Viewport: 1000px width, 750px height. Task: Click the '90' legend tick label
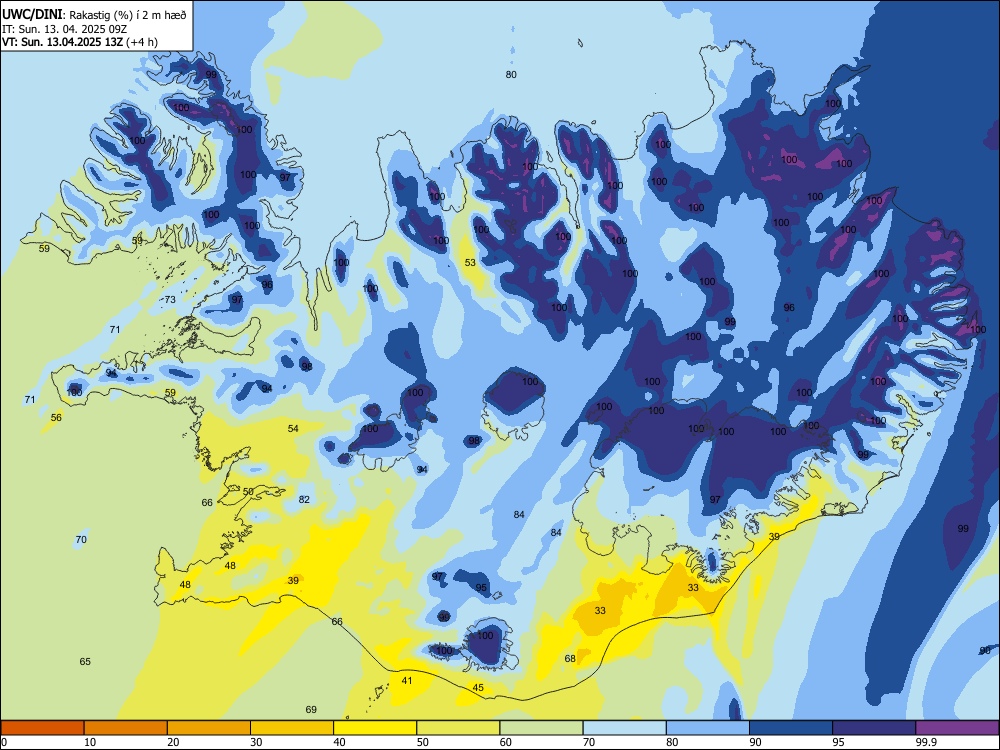(x=755, y=742)
